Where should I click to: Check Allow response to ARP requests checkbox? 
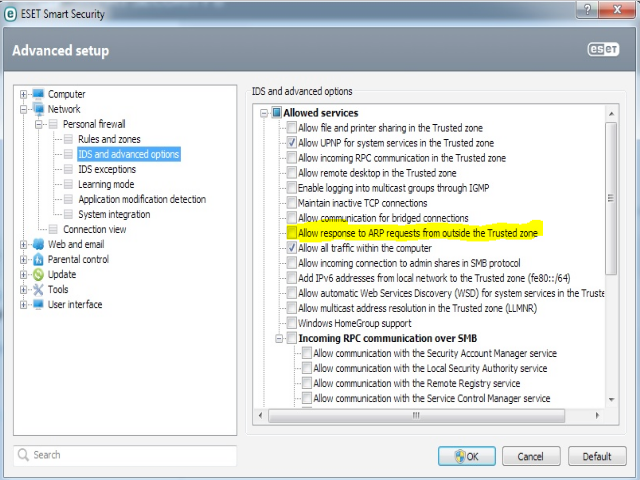click(291, 233)
